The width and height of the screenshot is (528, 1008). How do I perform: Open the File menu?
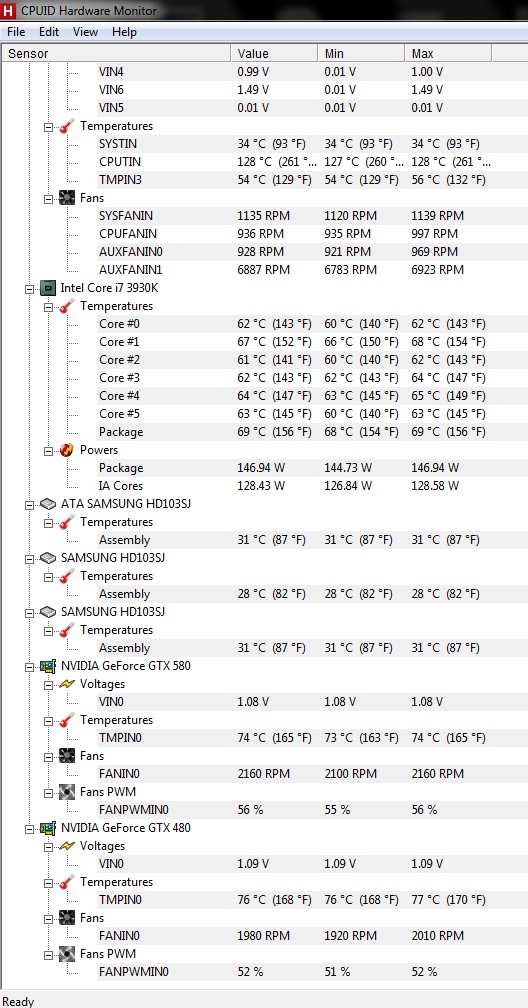(x=16, y=32)
